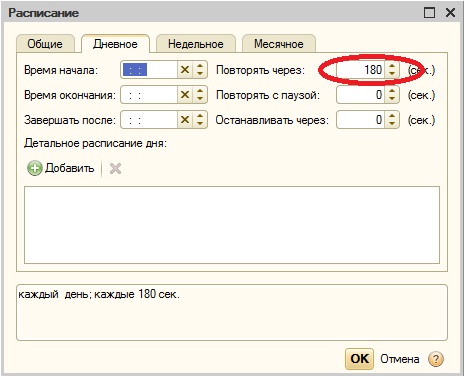Click the Время окончания time field

(x=149, y=95)
